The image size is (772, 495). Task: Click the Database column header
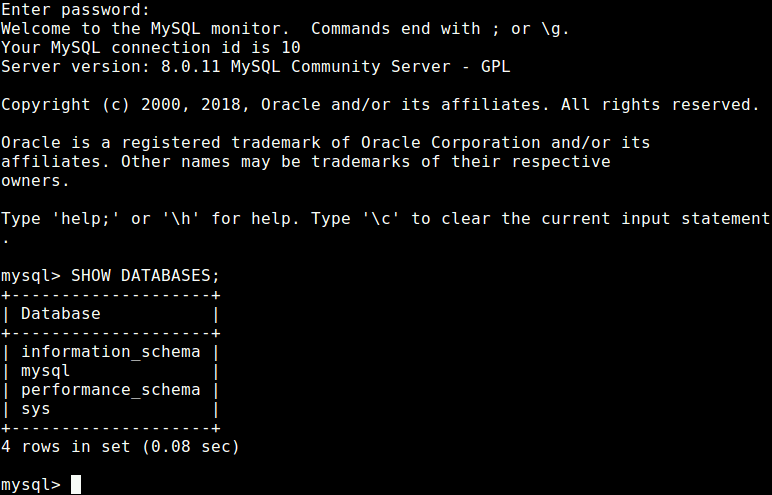[x=61, y=314]
